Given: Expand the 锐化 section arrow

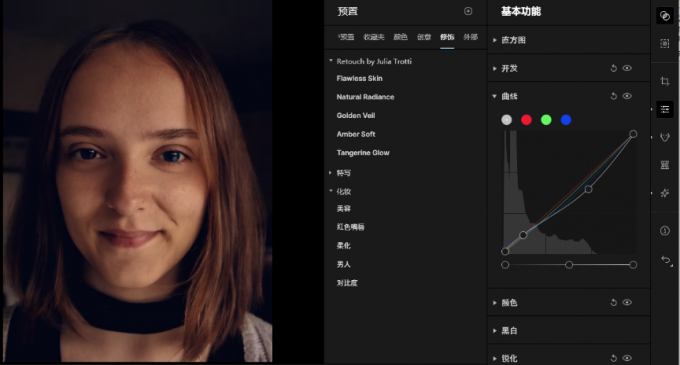Looking at the screenshot, I should click(494, 358).
